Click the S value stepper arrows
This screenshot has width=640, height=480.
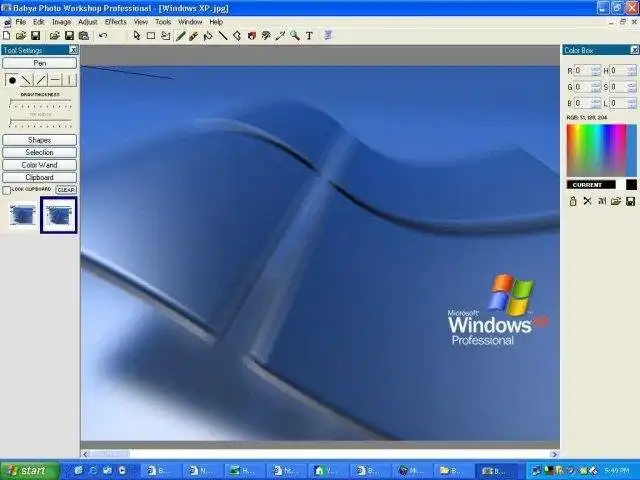[632, 87]
